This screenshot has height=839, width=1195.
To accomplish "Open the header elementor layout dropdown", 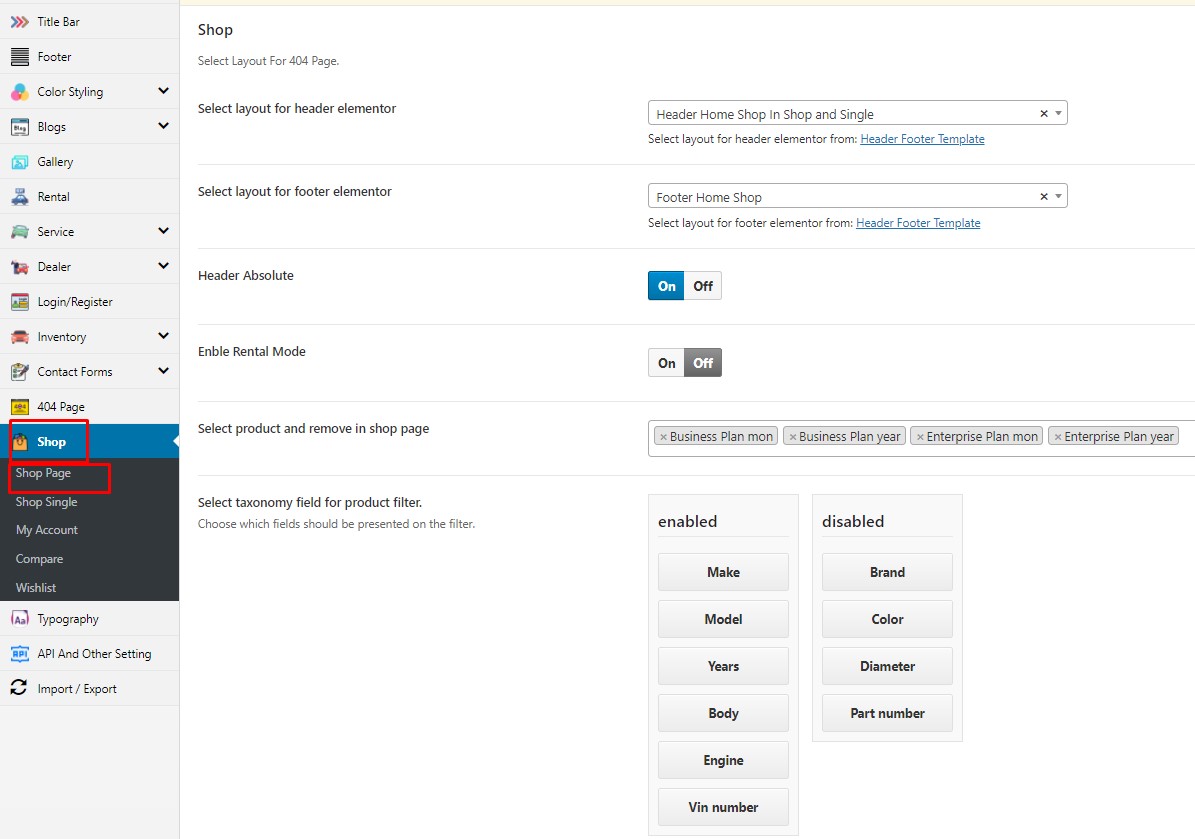I will click(1059, 114).
